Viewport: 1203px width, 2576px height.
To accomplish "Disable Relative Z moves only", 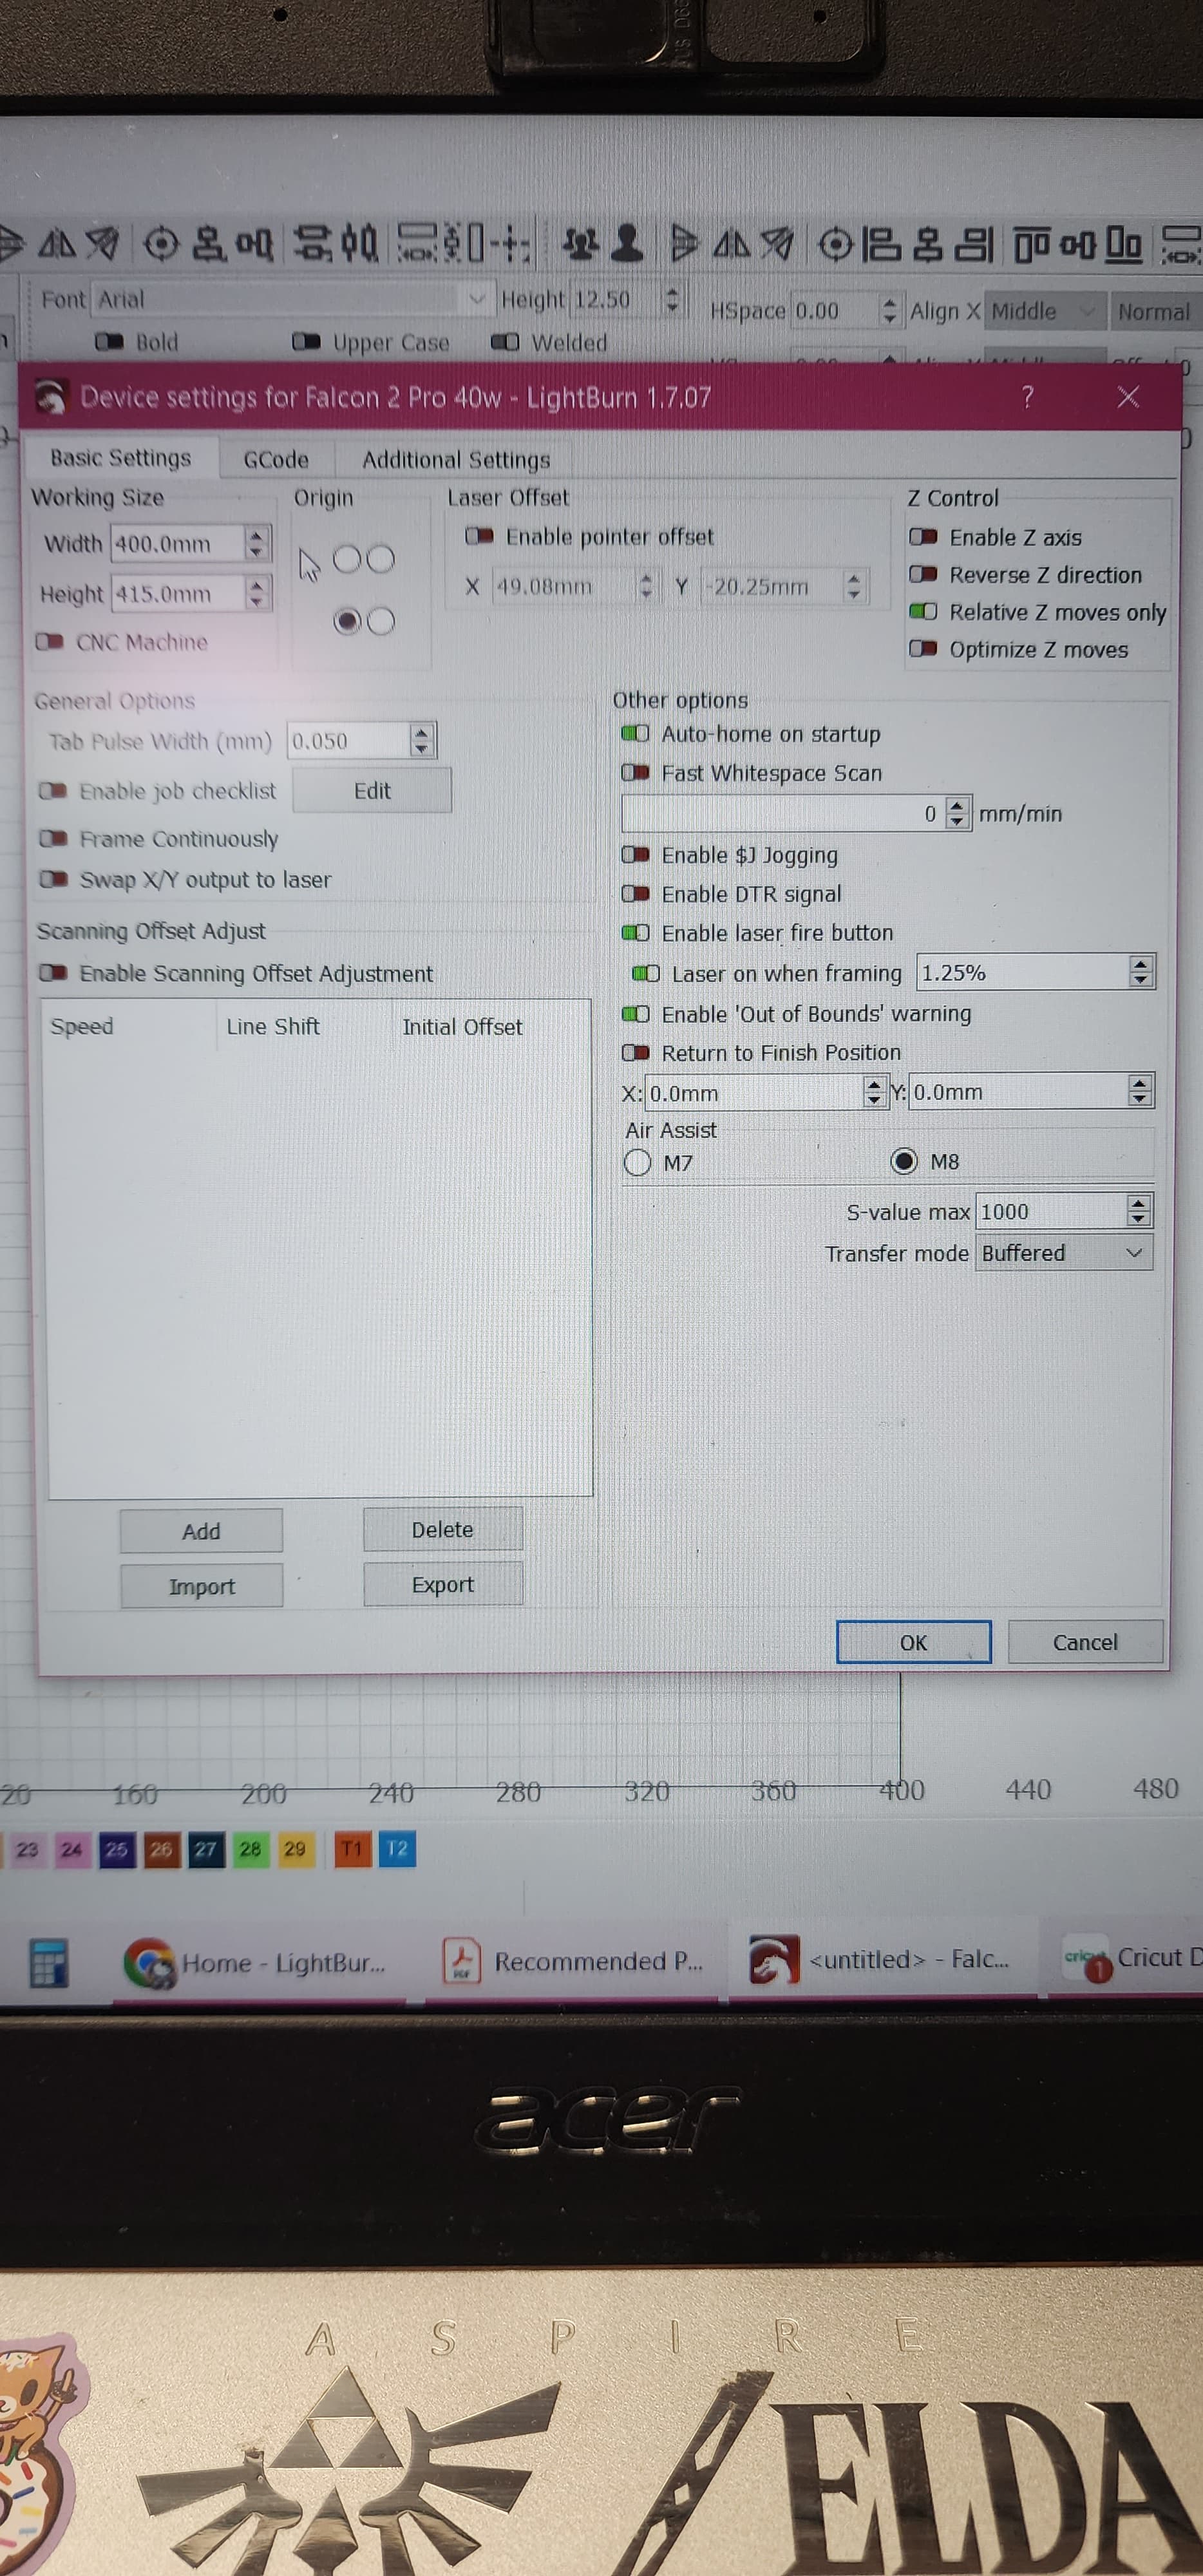I will pos(923,611).
